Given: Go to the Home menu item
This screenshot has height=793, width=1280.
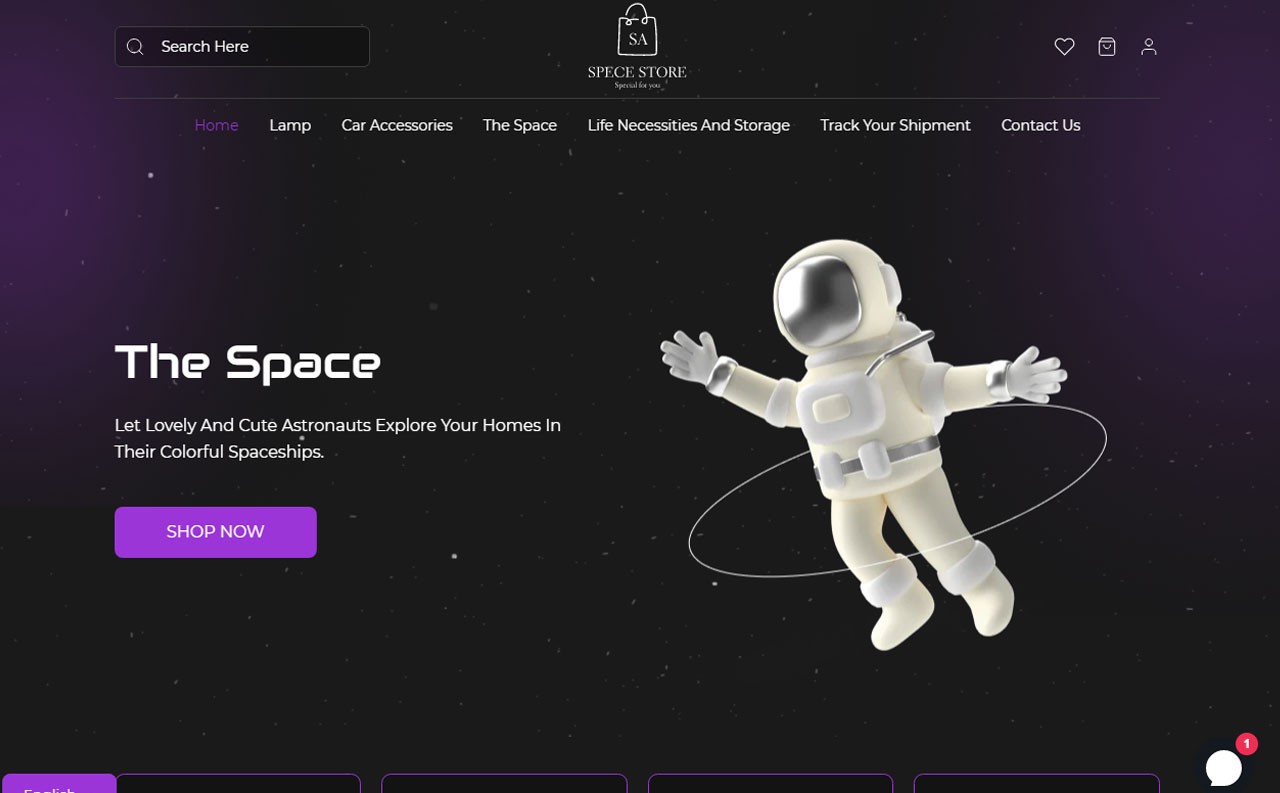Looking at the screenshot, I should (x=216, y=125).
